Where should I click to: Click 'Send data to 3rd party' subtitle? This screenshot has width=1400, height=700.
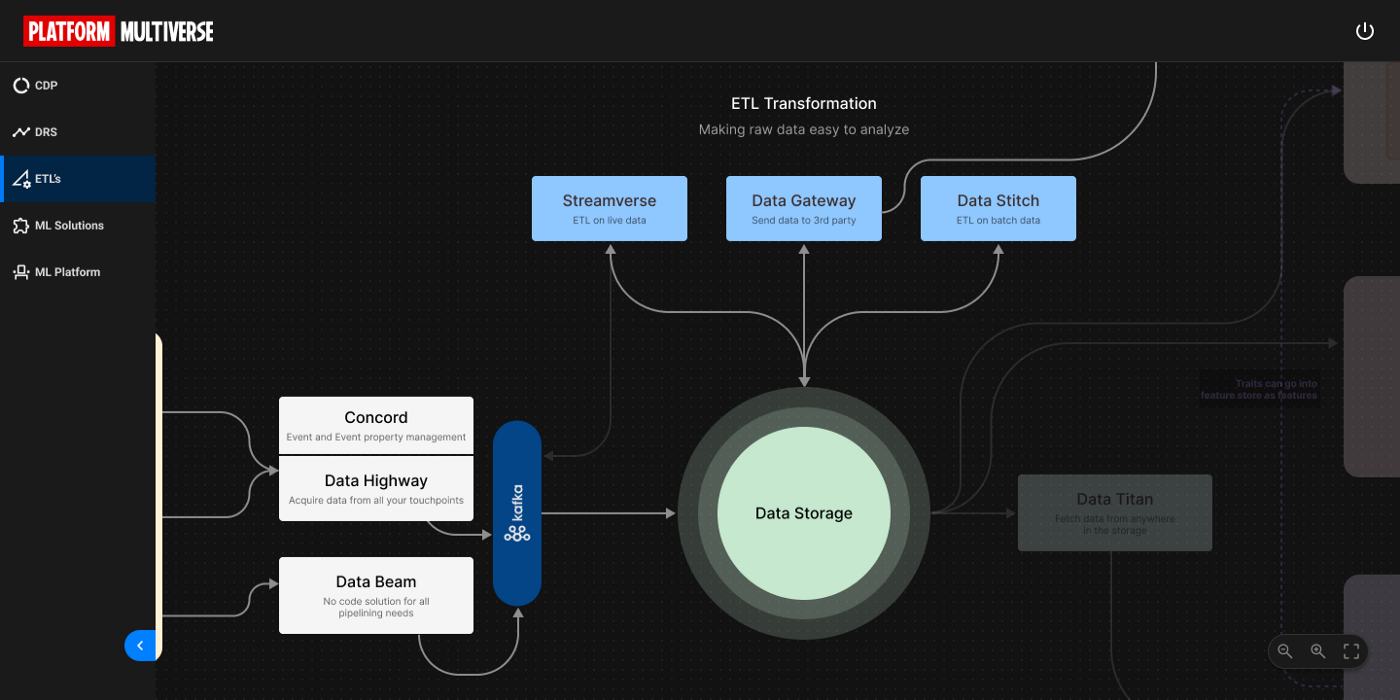point(804,220)
